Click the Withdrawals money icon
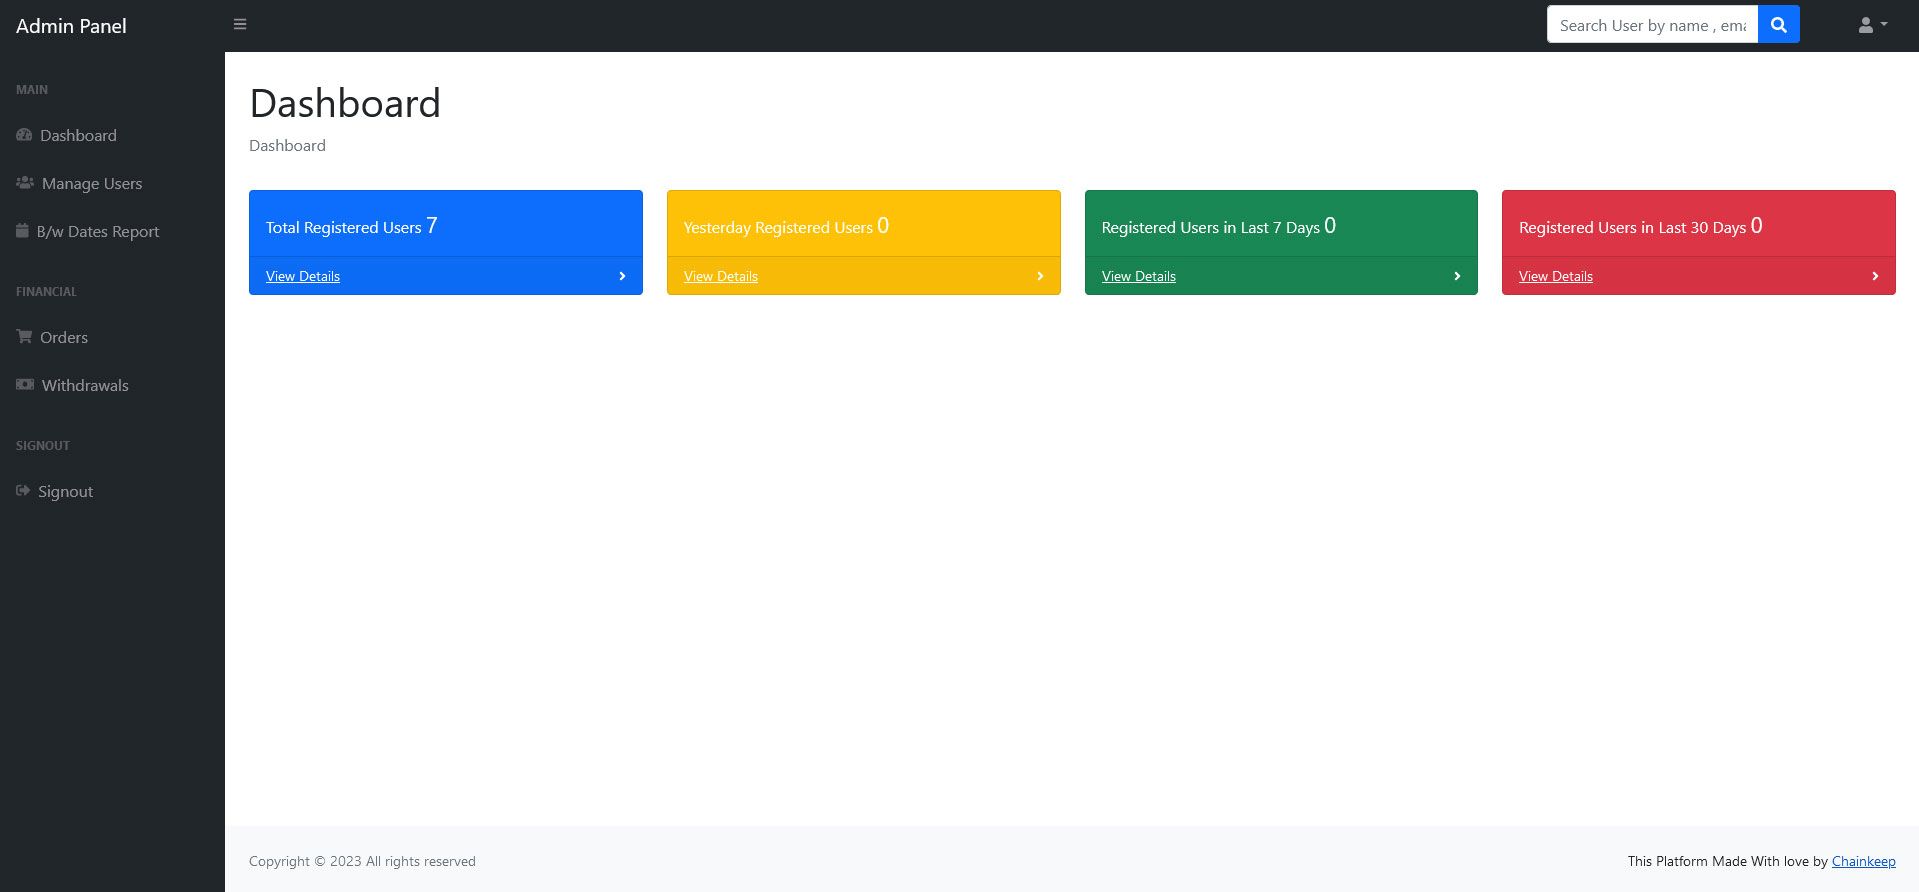Image resolution: width=1919 pixels, height=892 pixels. tap(25, 385)
